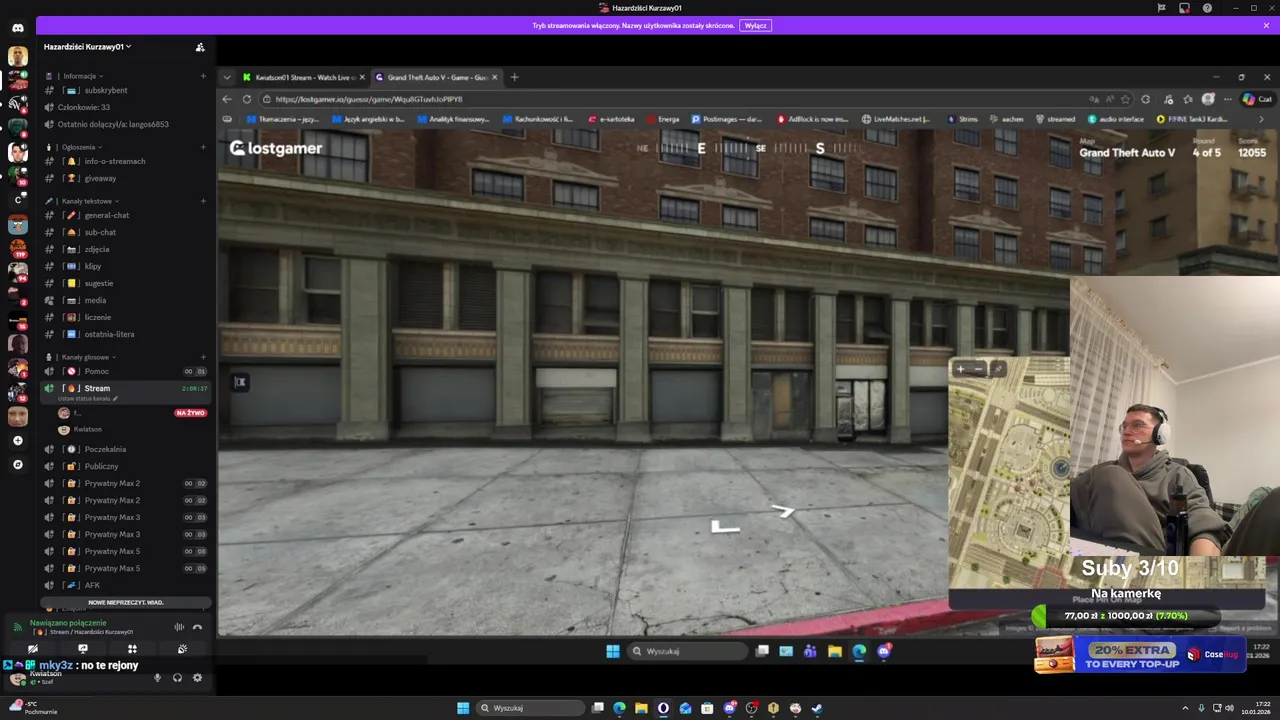This screenshot has height=720, width=1280.
Task: Open the browser tab list chevron
Action: [x=227, y=77]
